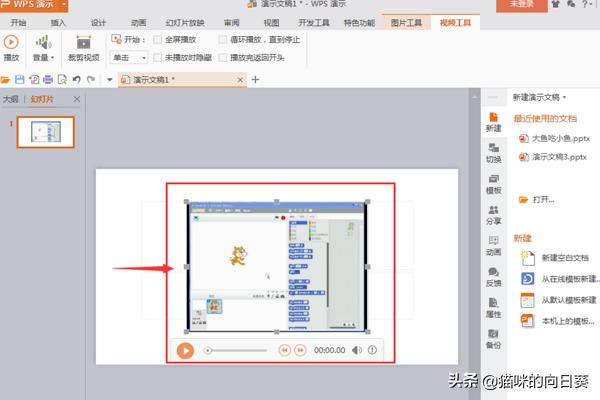This screenshot has height=400, width=600.
Task: Select slide 1 thumbnail
Action: [x=46, y=132]
